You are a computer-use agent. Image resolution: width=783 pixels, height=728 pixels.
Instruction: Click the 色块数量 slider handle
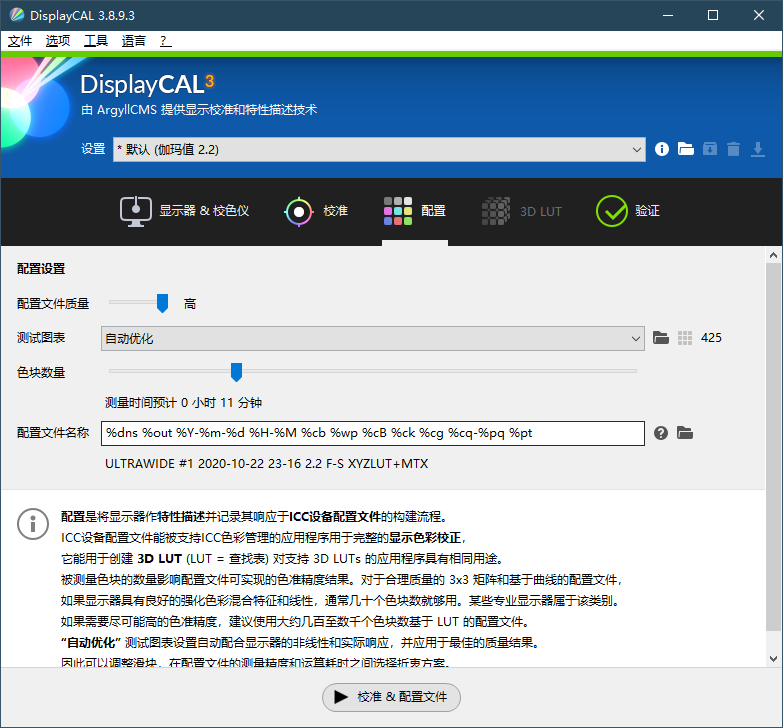click(236, 372)
